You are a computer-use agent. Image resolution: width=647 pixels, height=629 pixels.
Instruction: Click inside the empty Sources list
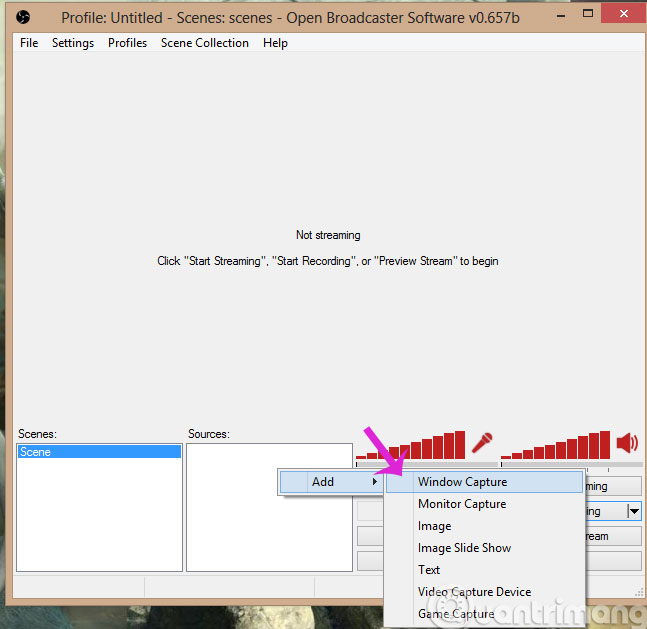[x=269, y=507]
